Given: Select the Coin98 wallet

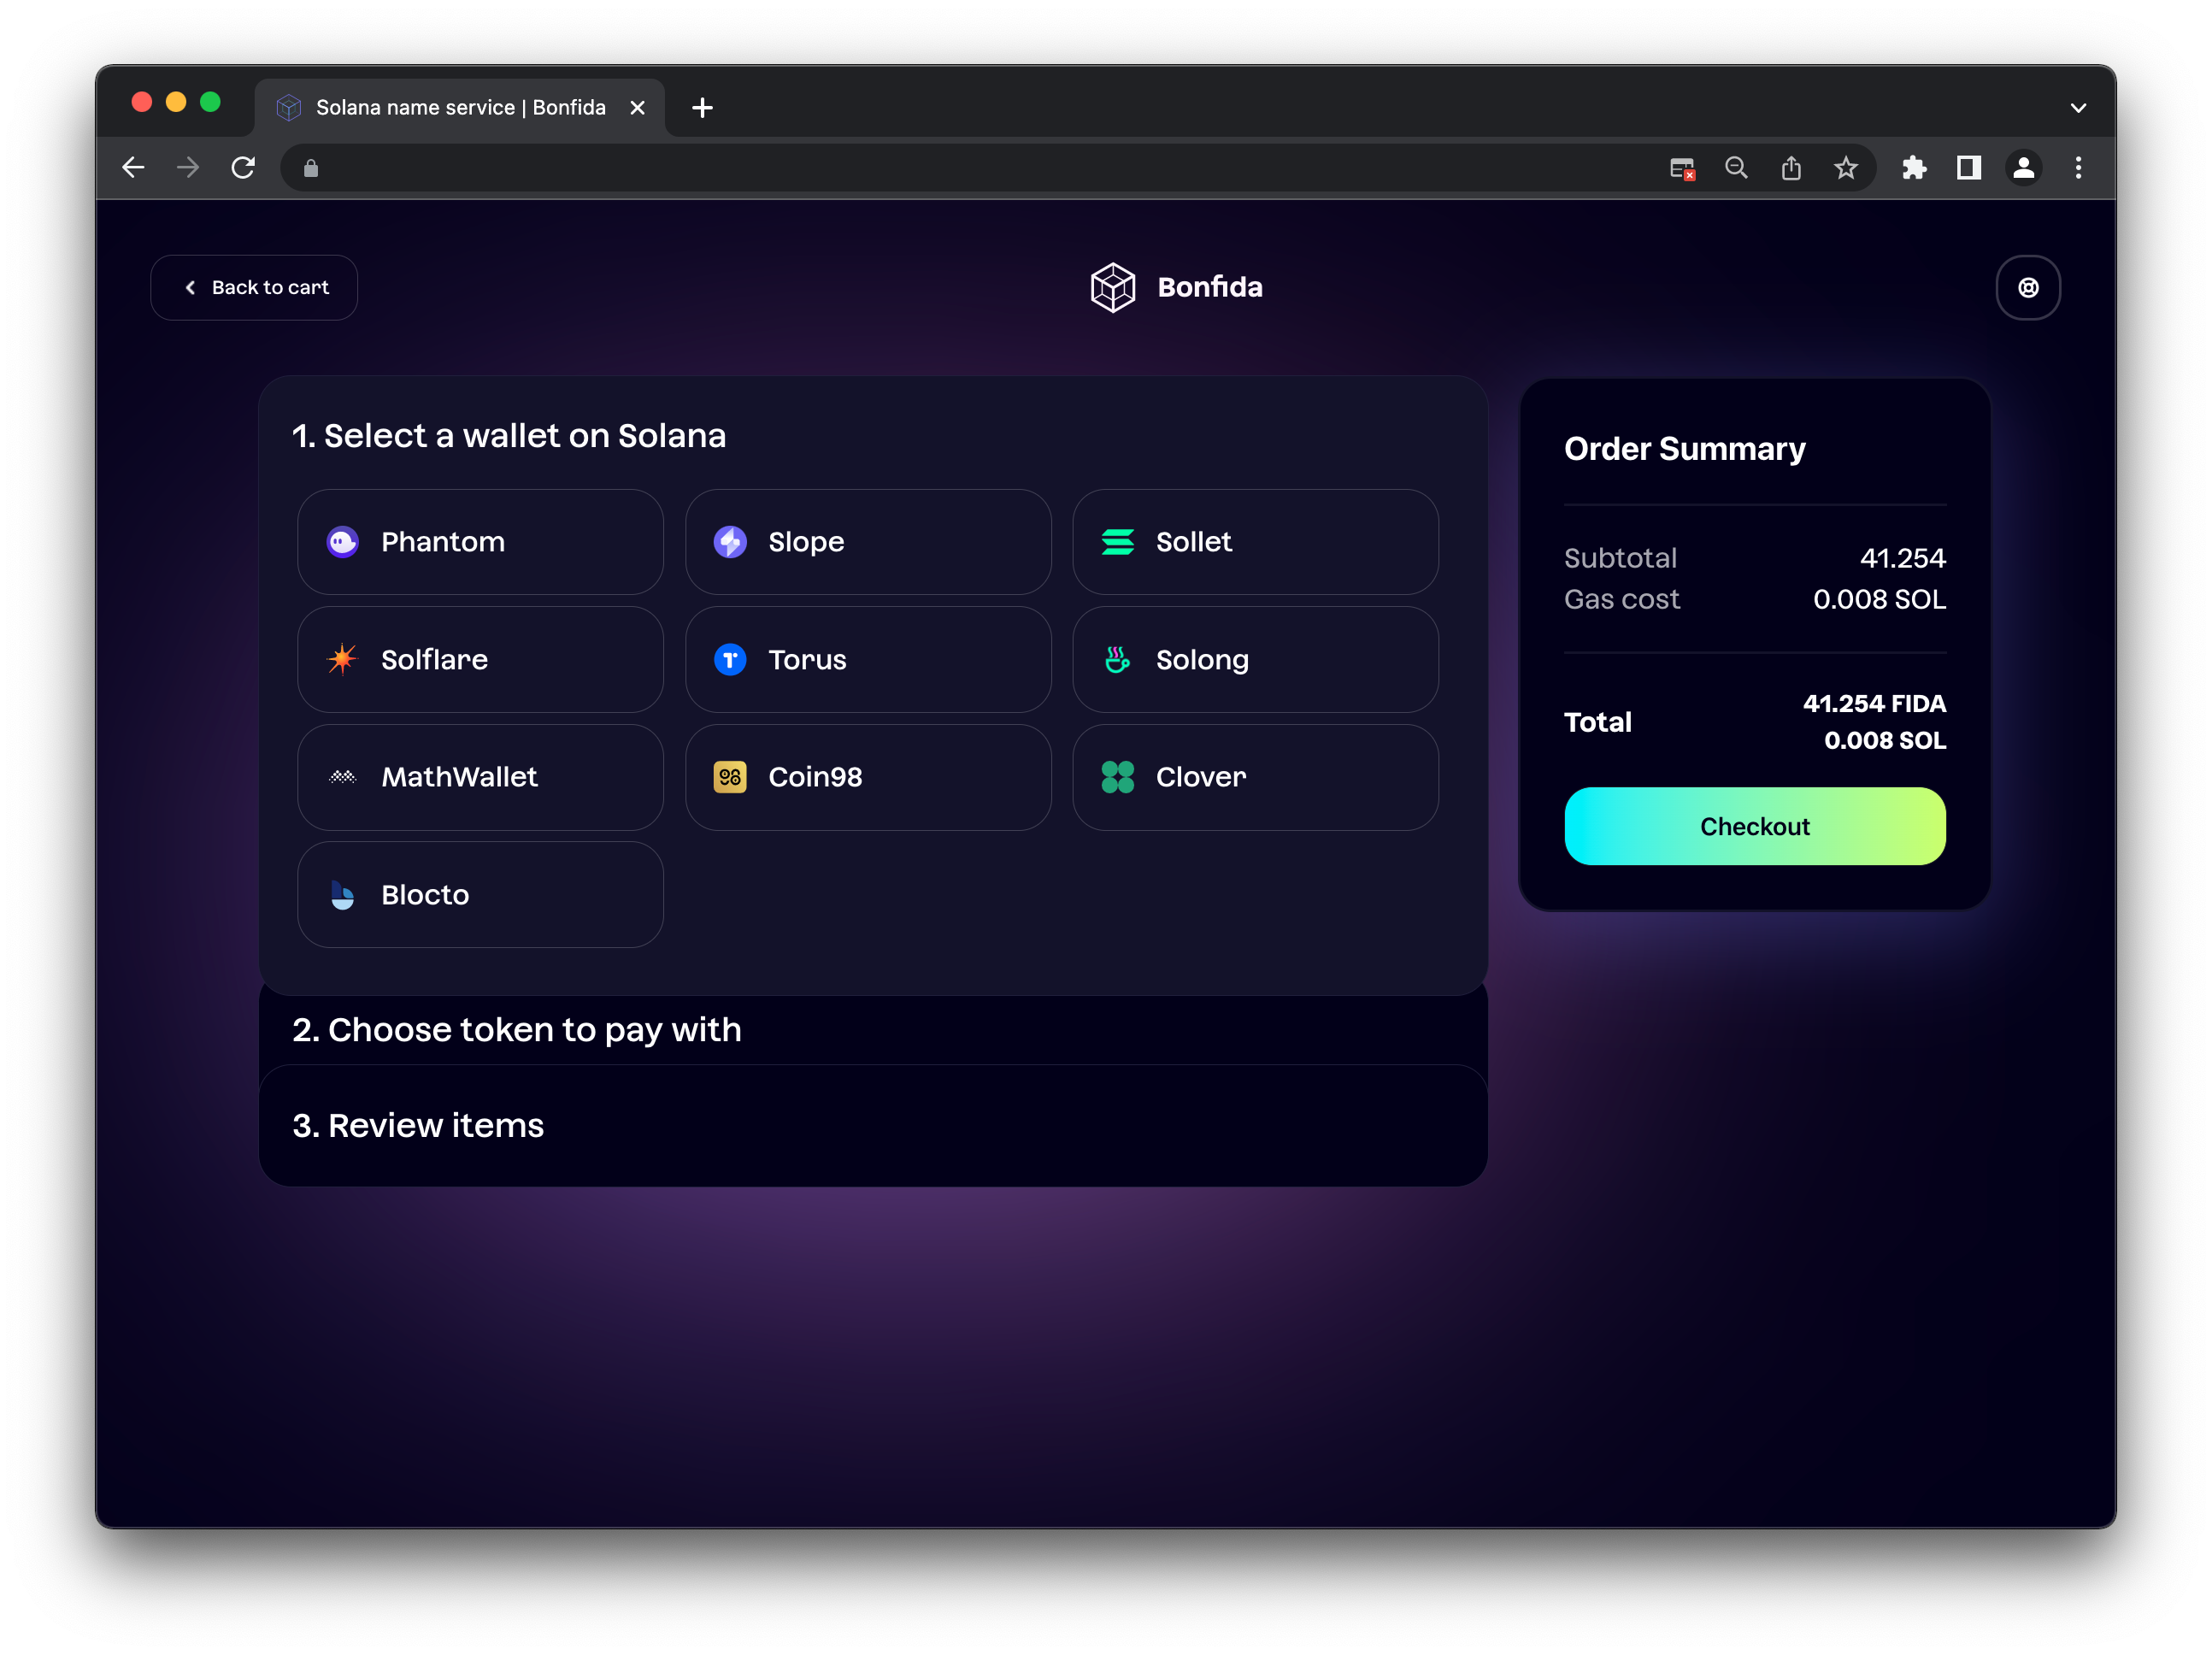Looking at the screenshot, I should point(868,777).
